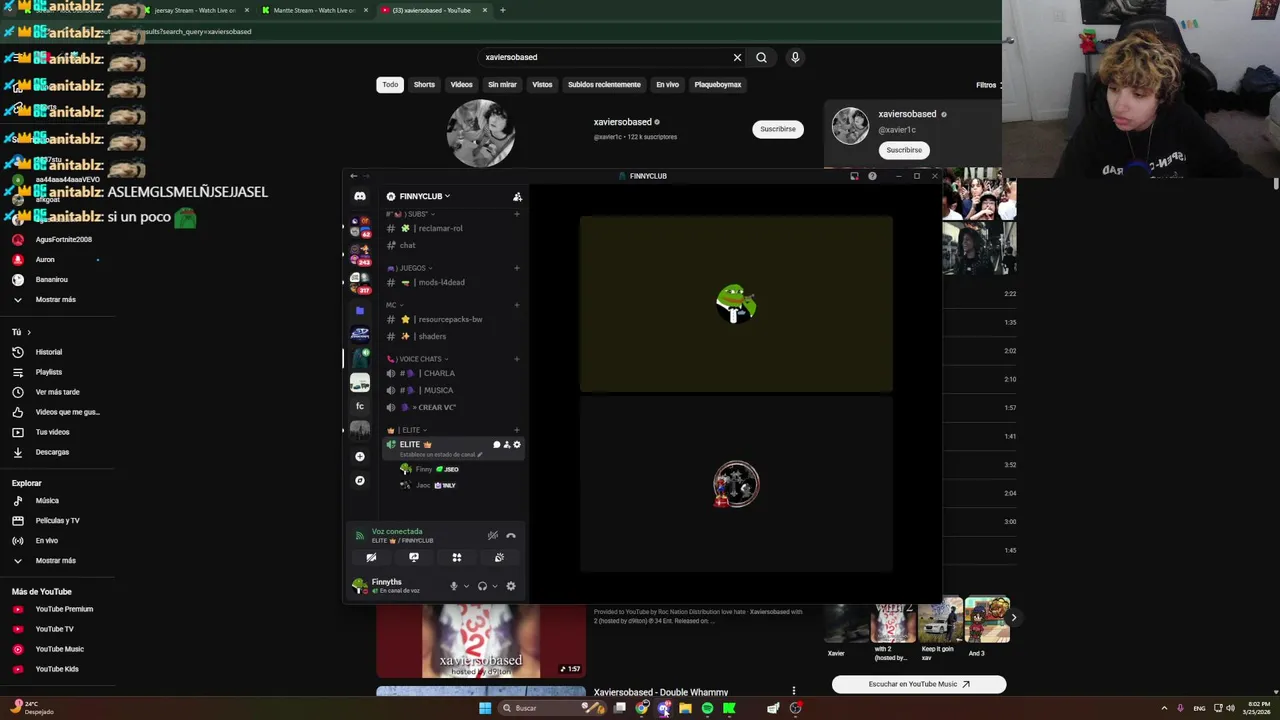
Task: Open the FINNYCLUB server dropdown menu
Action: [x=419, y=196]
